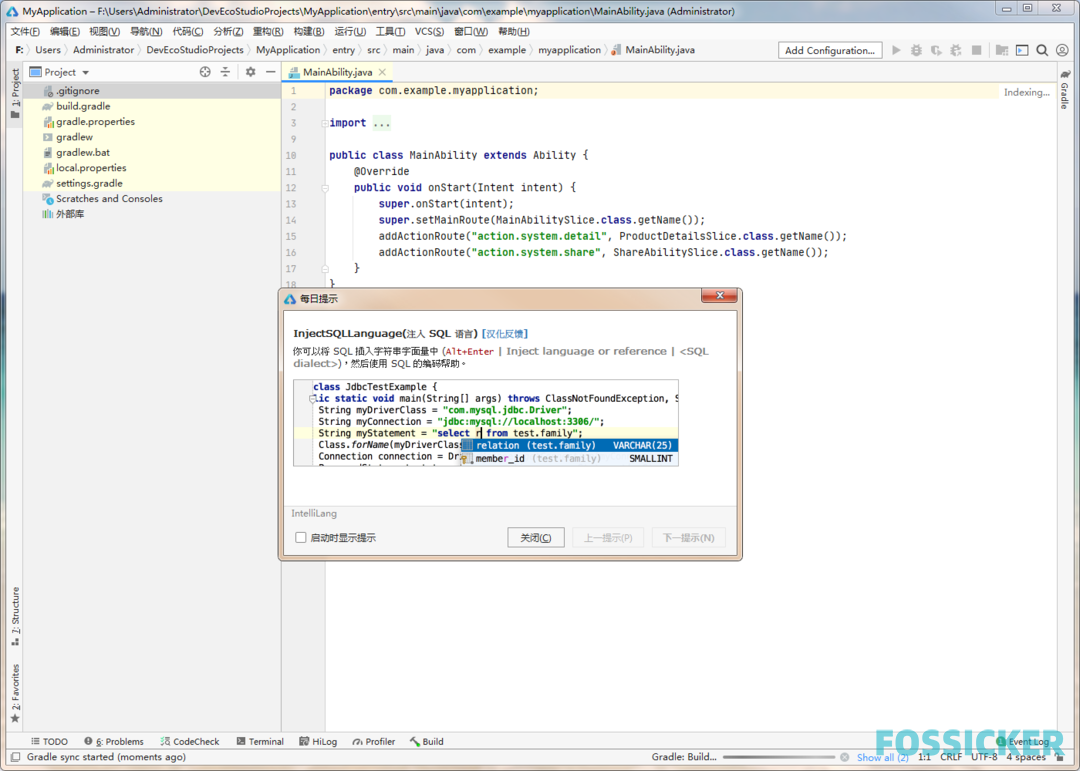This screenshot has width=1080, height=771.
Task: Click the 汉化反馈 link
Action: pyautogui.click(x=505, y=333)
